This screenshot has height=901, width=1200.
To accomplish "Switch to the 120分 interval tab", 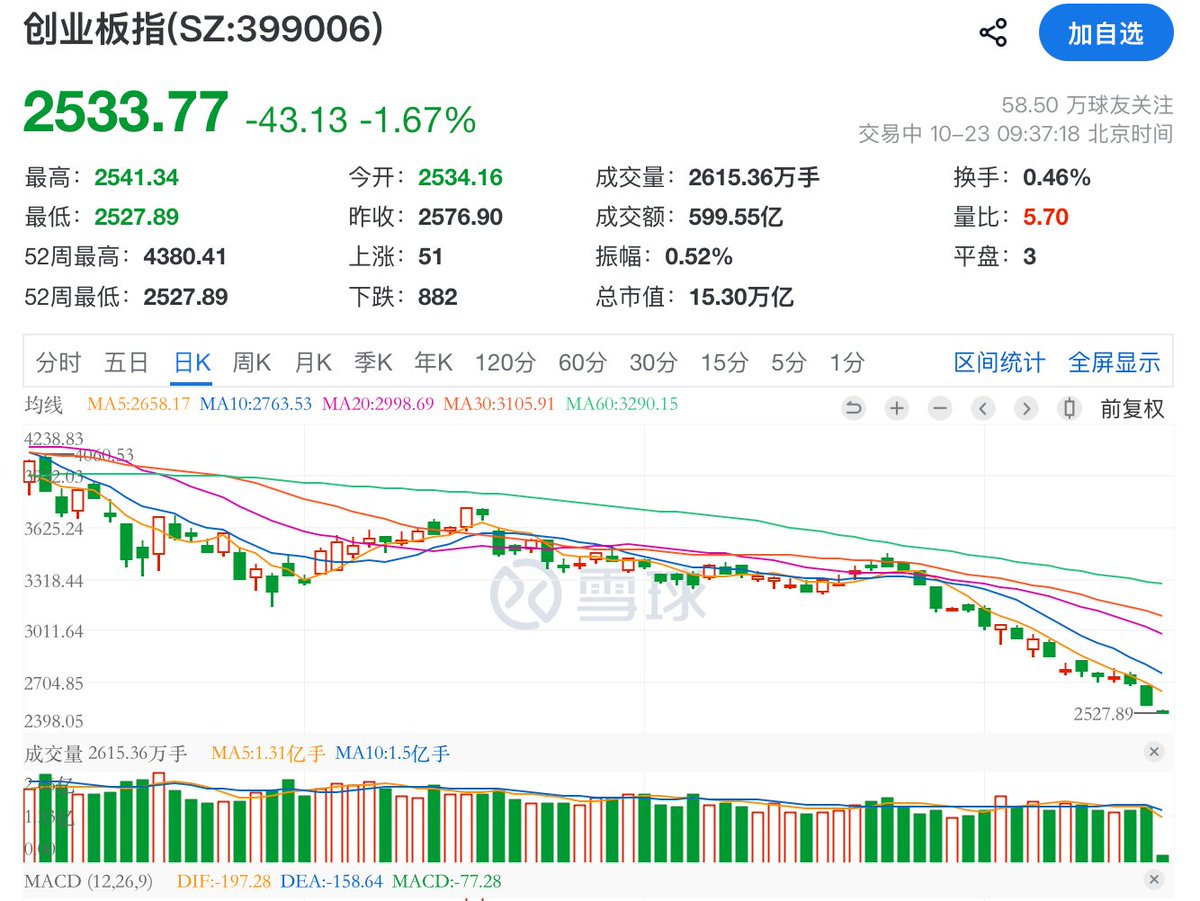I will (505, 362).
